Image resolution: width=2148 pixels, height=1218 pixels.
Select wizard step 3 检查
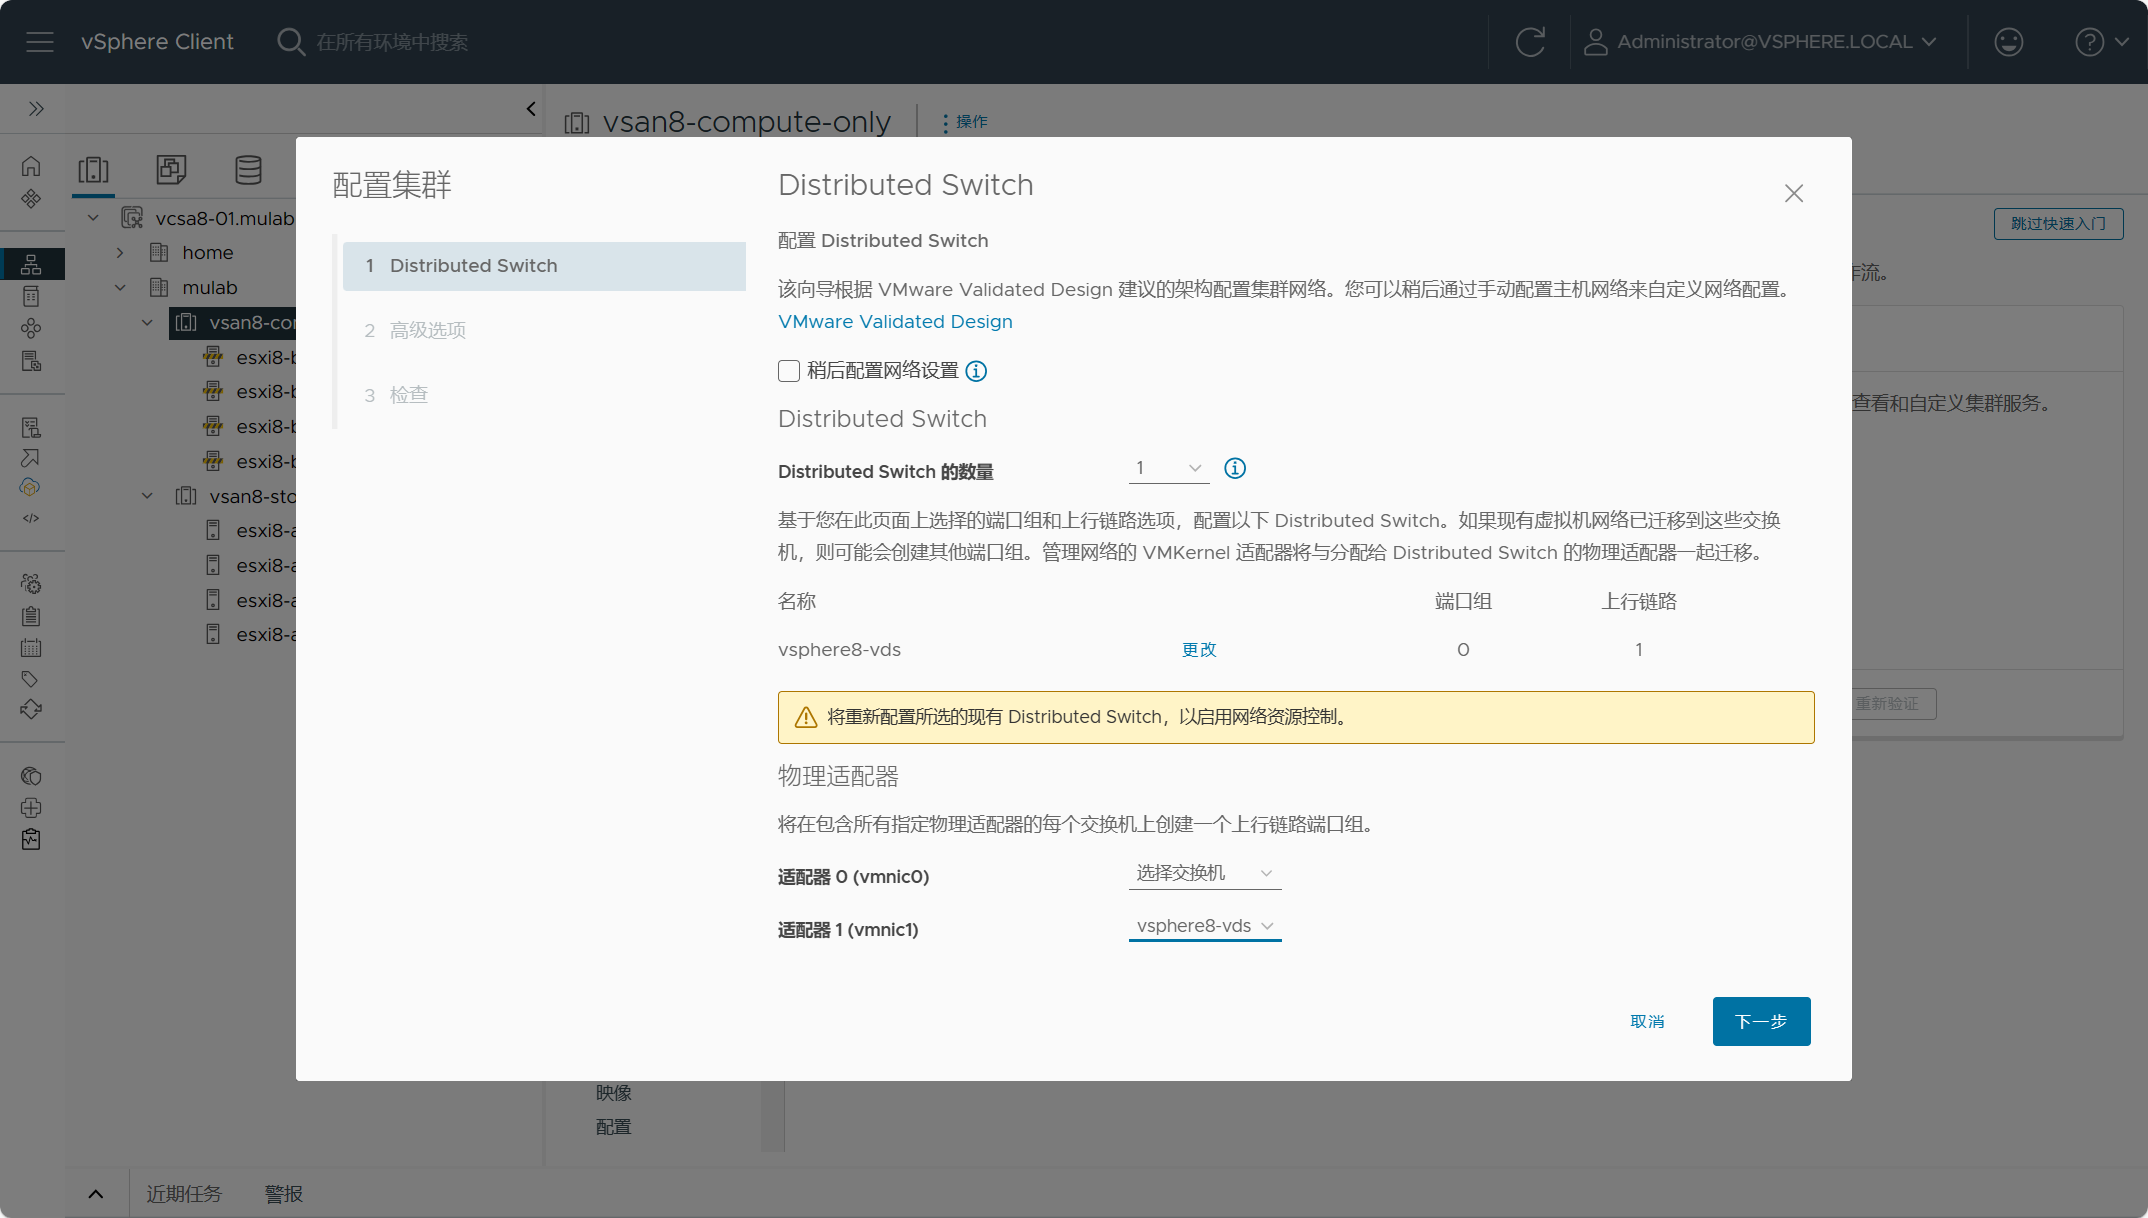[544, 395]
